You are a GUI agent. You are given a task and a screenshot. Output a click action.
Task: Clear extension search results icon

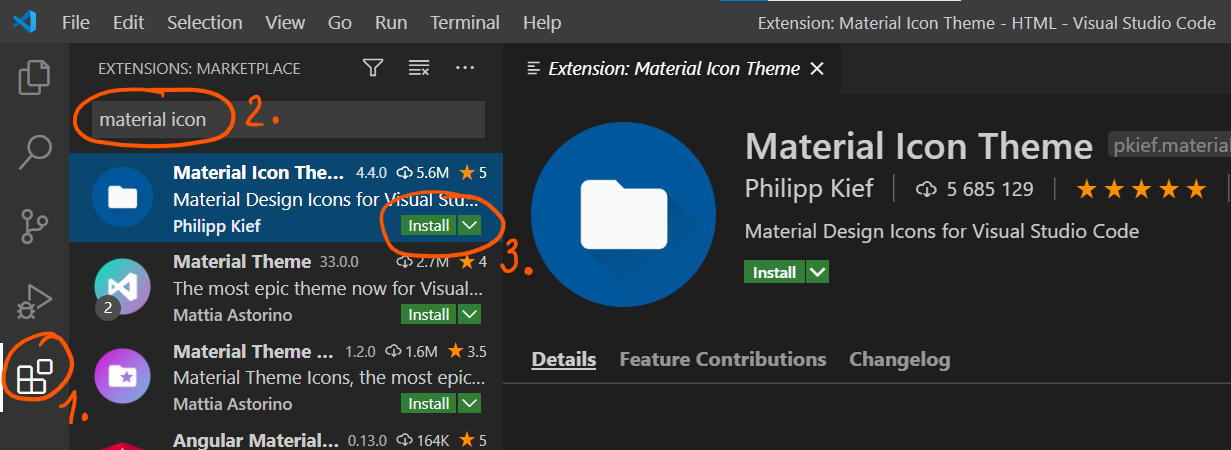point(419,68)
